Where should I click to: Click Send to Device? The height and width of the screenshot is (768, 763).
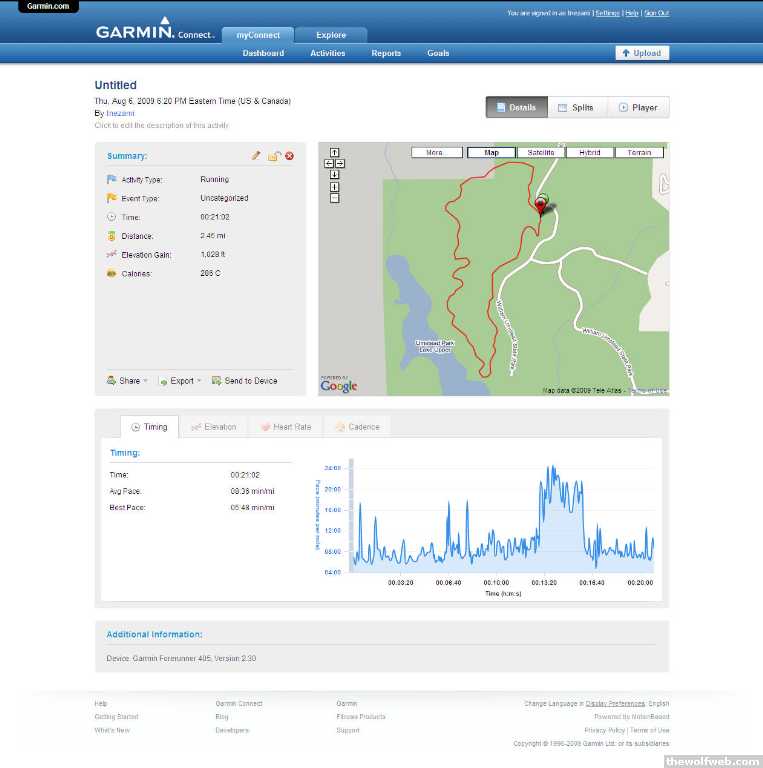tap(245, 381)
